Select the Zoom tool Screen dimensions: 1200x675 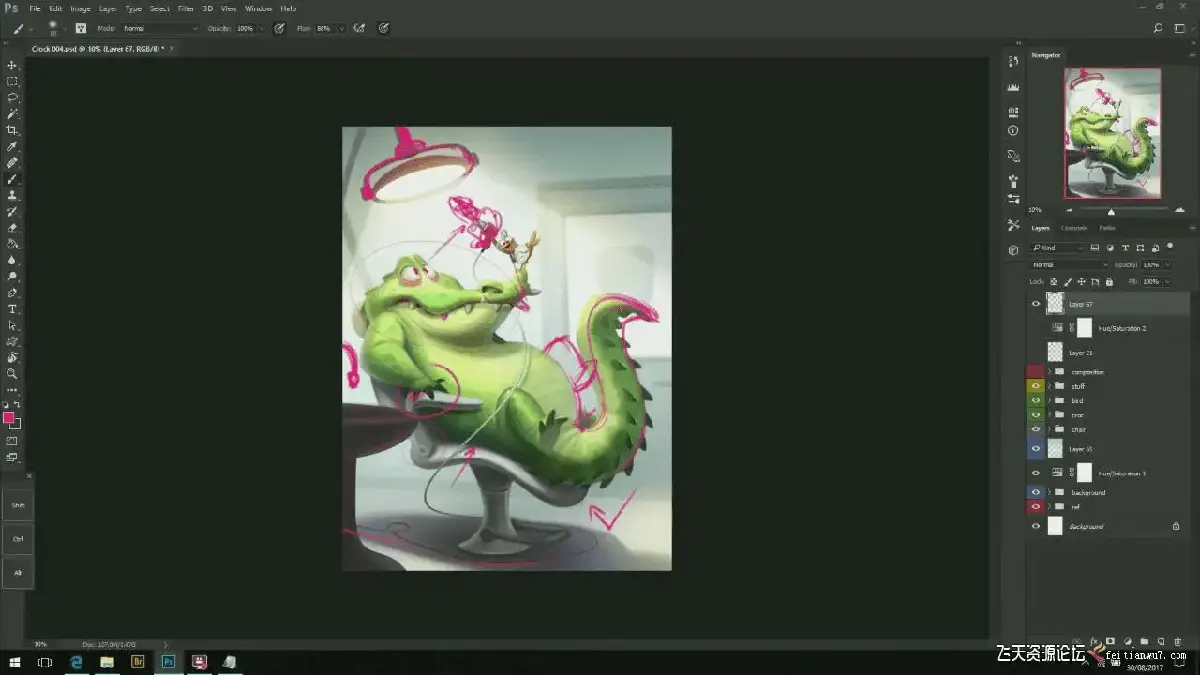click(12, 373)
